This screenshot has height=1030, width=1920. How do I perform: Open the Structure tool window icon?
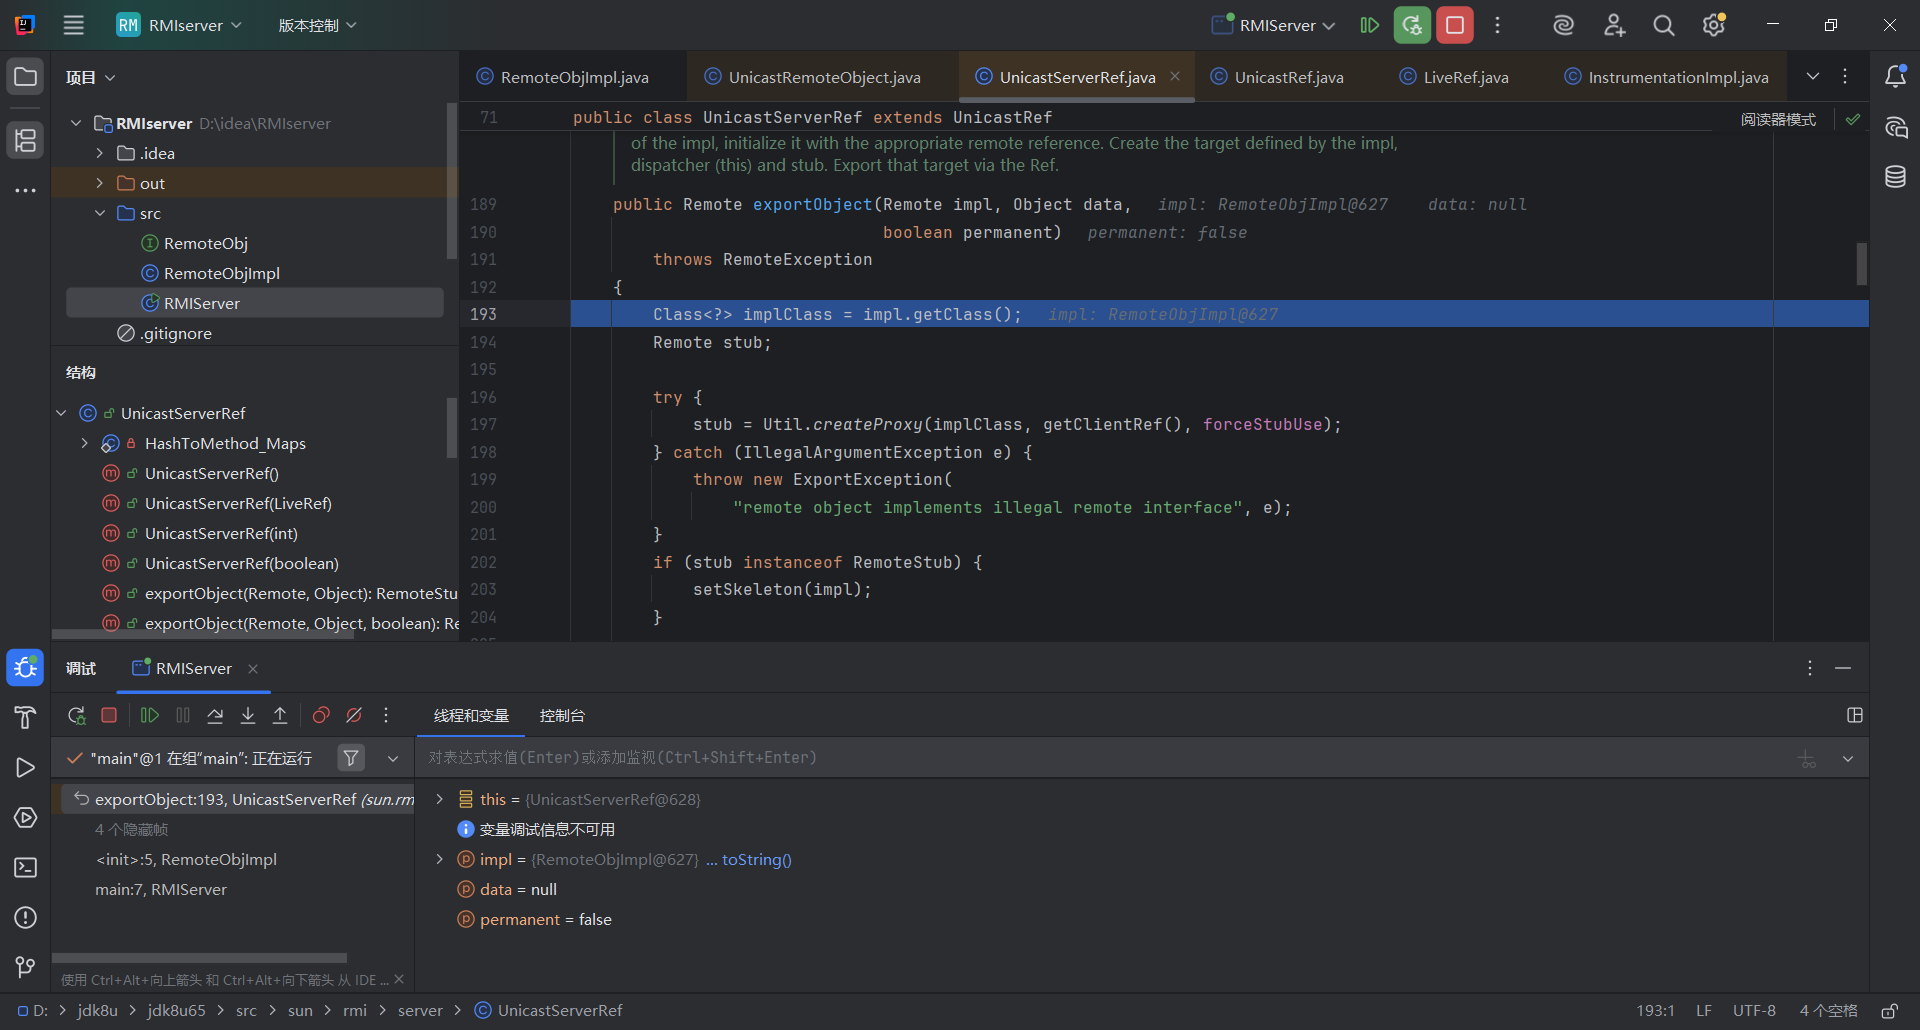pos(25,140)
